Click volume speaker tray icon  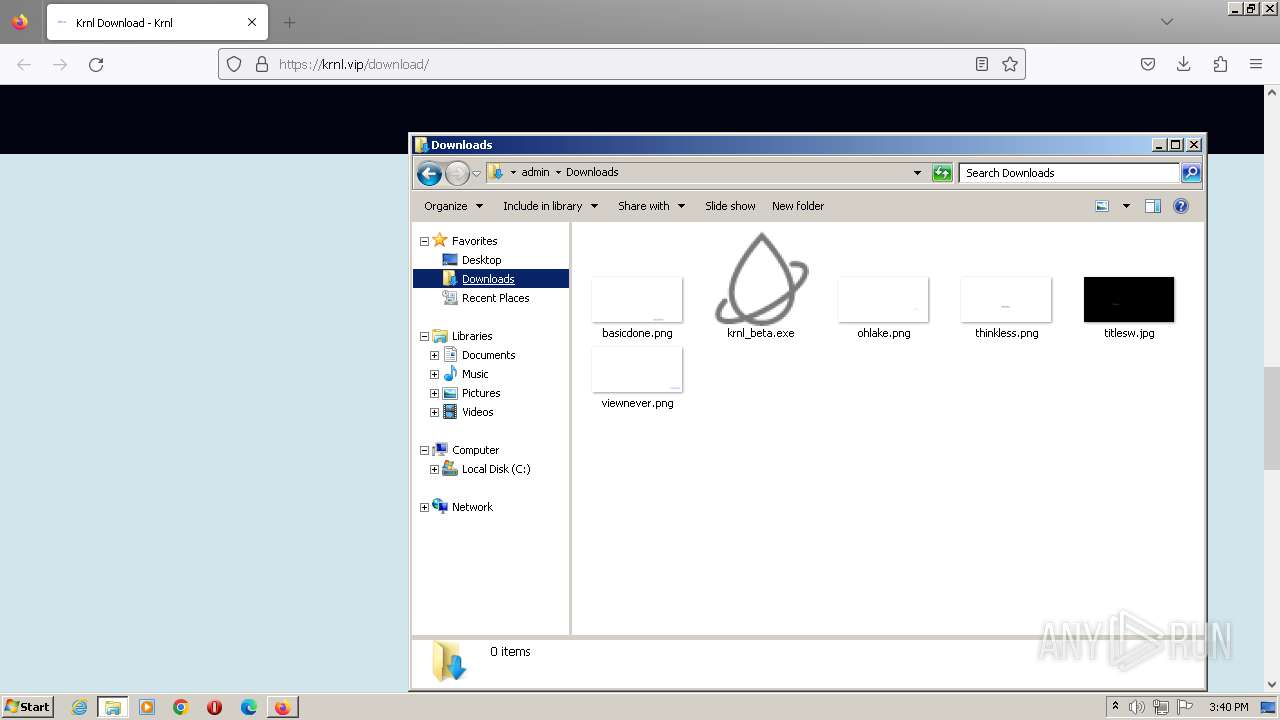click(x=1137, y=707)
